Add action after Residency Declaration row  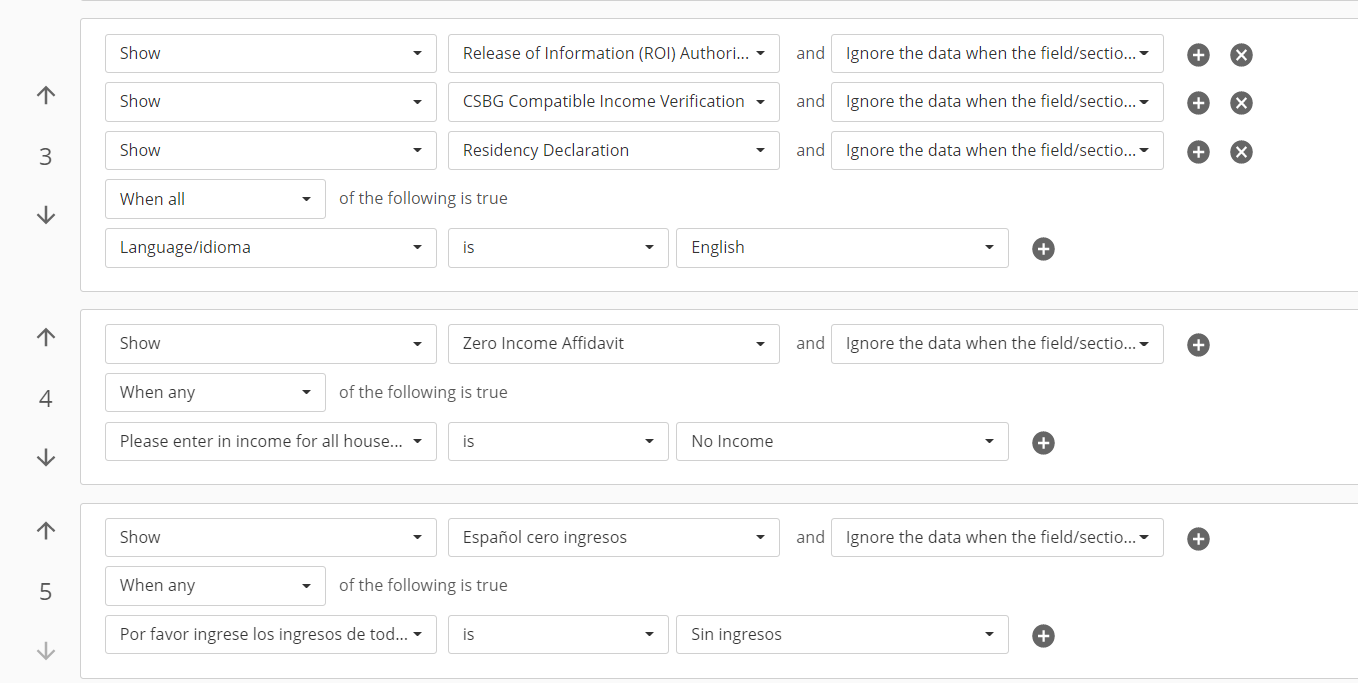[x=1198, y=152]
